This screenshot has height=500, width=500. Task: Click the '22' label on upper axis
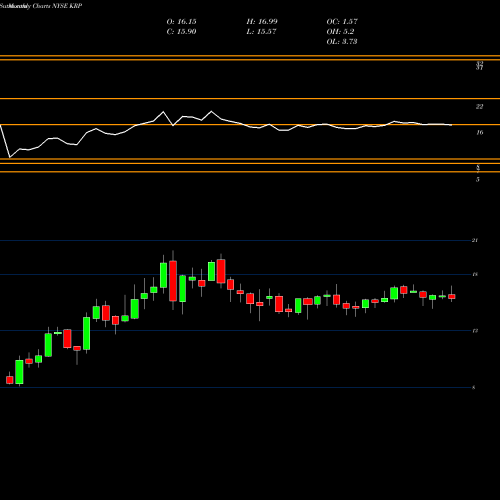[479, 107]
